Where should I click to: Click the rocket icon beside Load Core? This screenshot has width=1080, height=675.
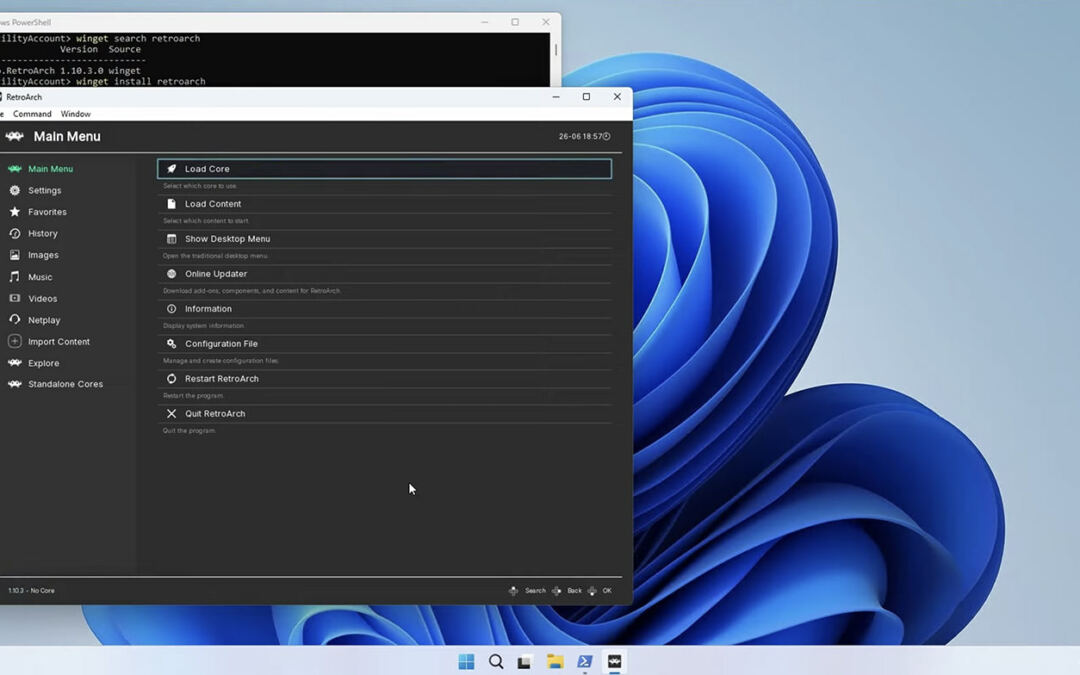[172, 169]
